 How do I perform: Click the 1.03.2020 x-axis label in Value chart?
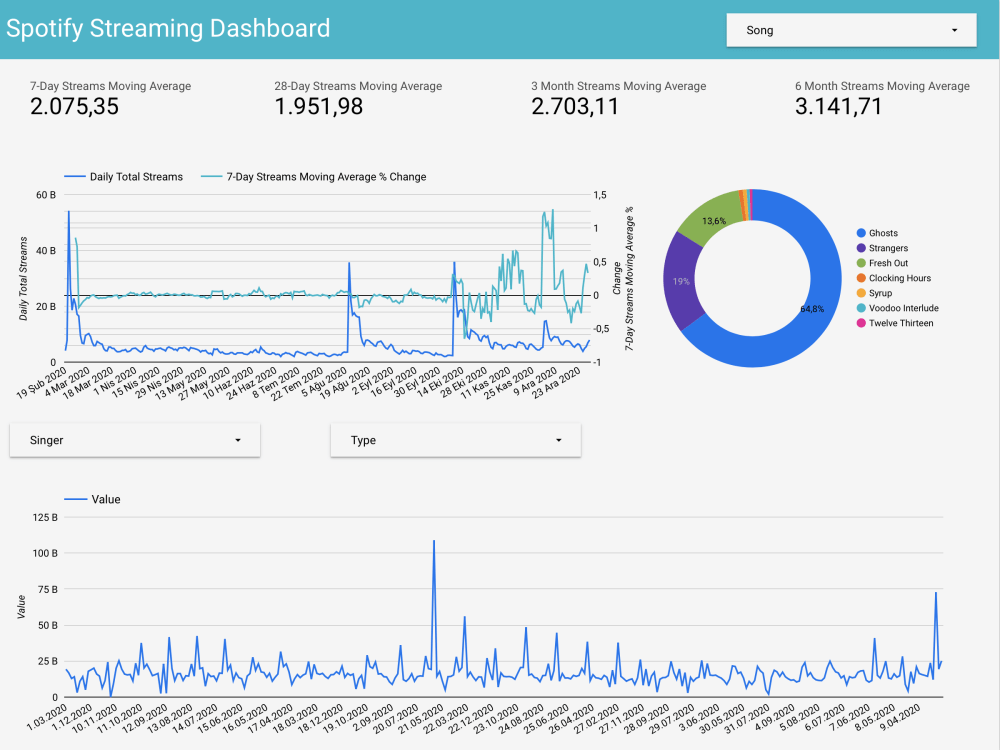(47, 717)
